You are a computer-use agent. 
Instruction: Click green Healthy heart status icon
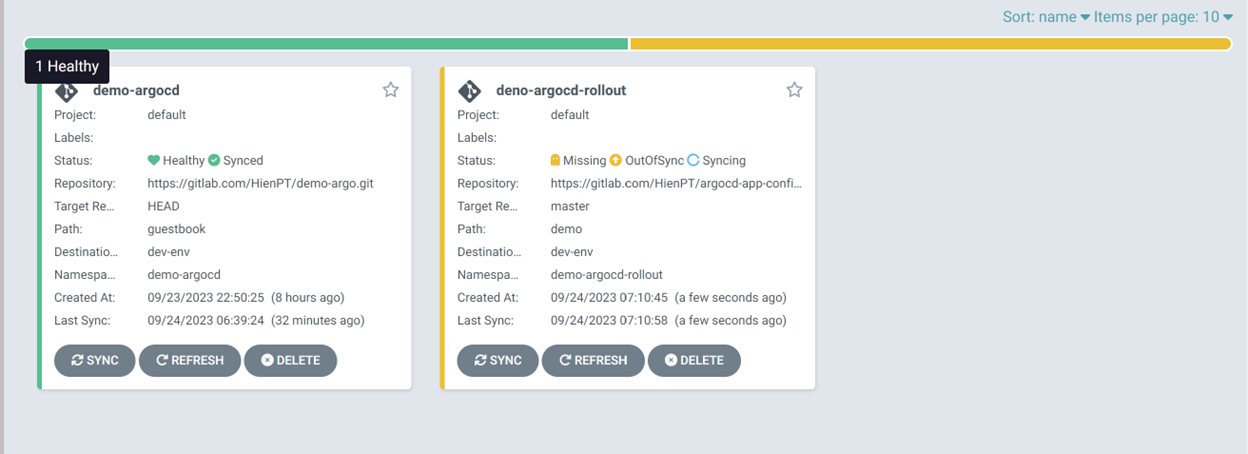point(154,160)
